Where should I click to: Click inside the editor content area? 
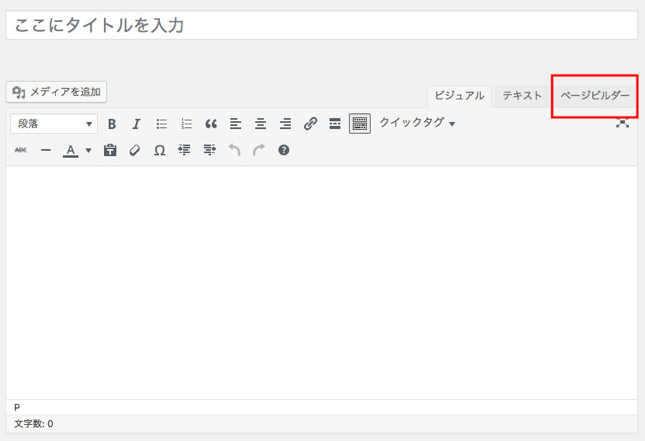tap(322, 283)
